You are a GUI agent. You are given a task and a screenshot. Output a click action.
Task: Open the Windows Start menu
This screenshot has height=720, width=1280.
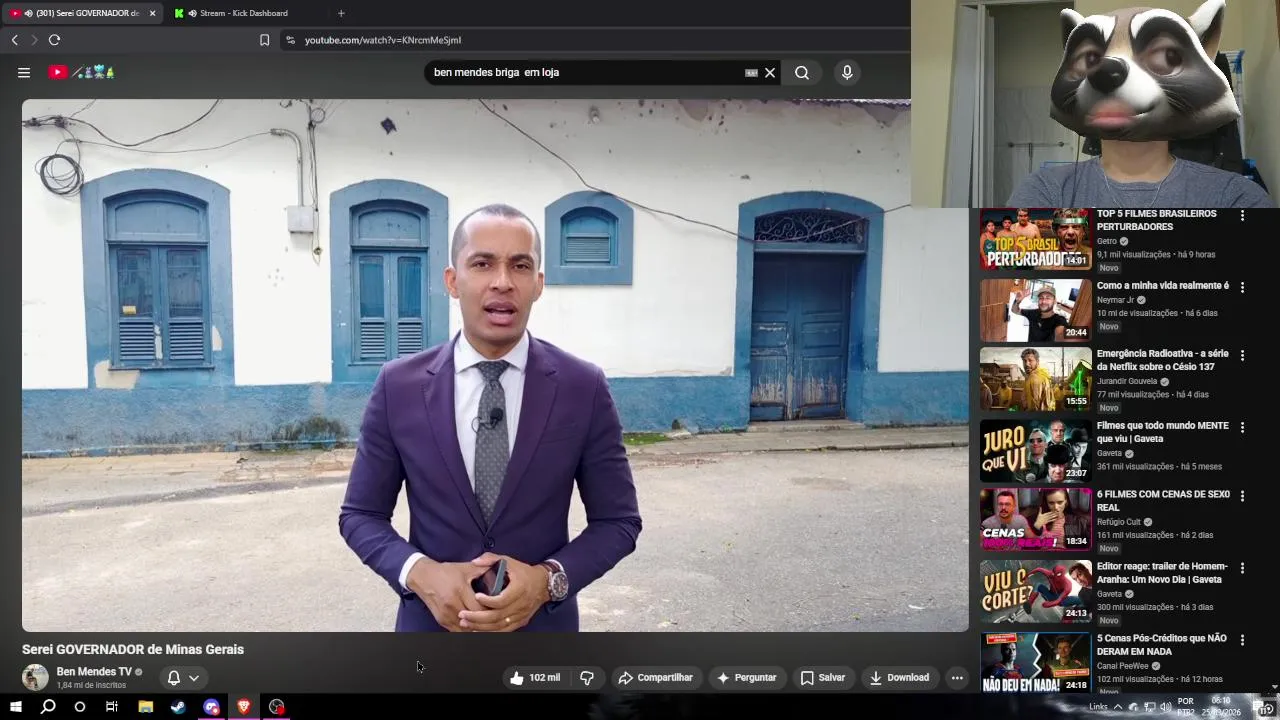point(16,707)
